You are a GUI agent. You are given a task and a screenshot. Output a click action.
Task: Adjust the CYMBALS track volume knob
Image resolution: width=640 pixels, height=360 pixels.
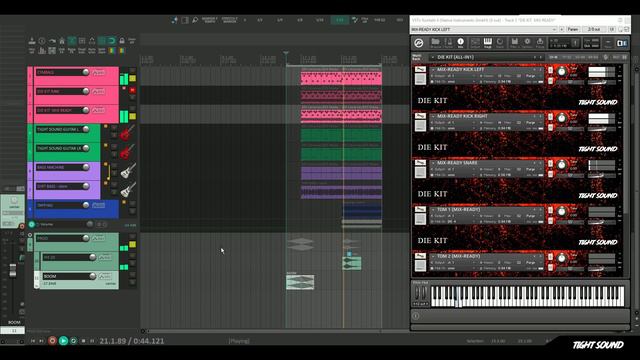click(x=86, y=72)
